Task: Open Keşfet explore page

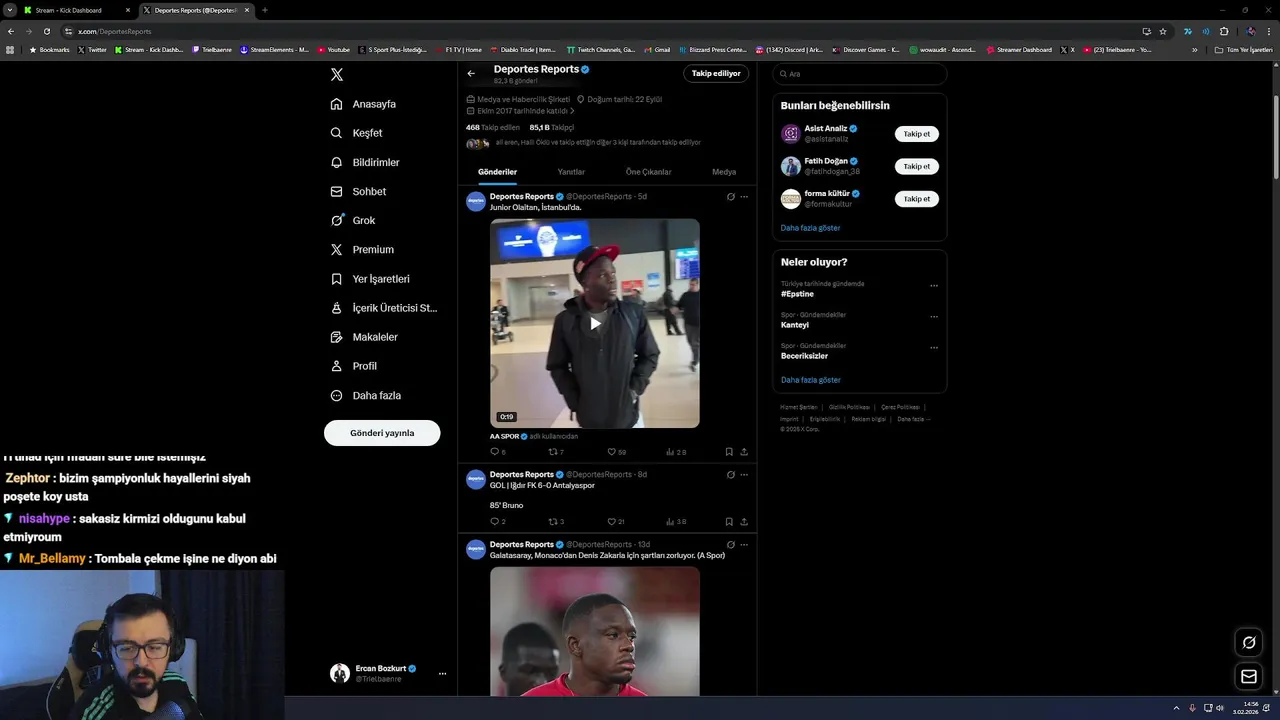Action: coord(357,133)
